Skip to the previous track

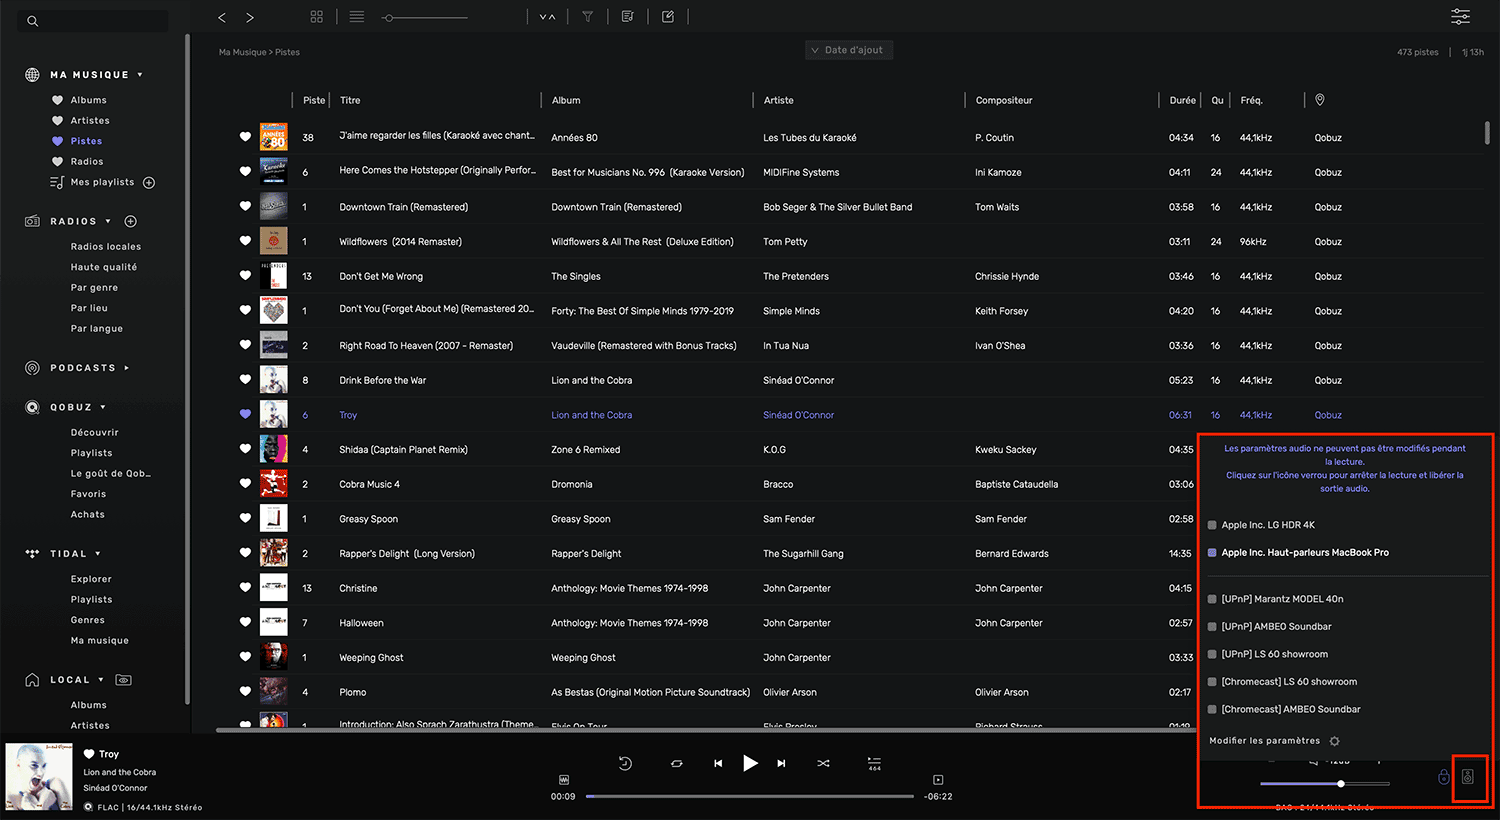[x=718, y=763]
